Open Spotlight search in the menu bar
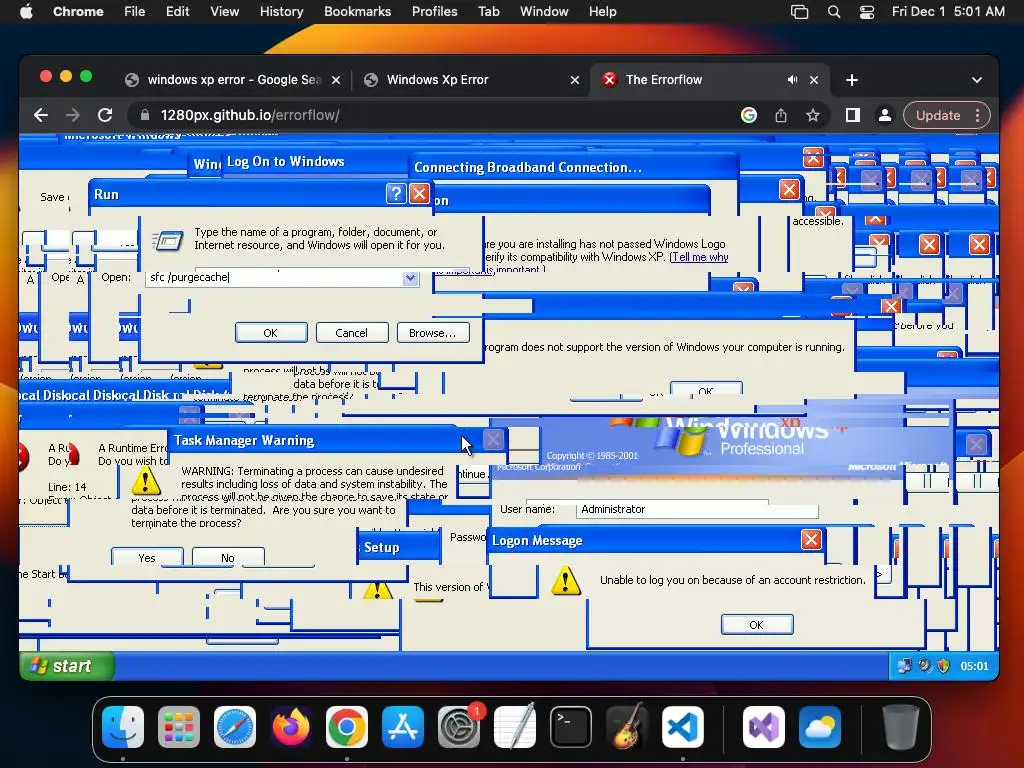 (833, 12)
